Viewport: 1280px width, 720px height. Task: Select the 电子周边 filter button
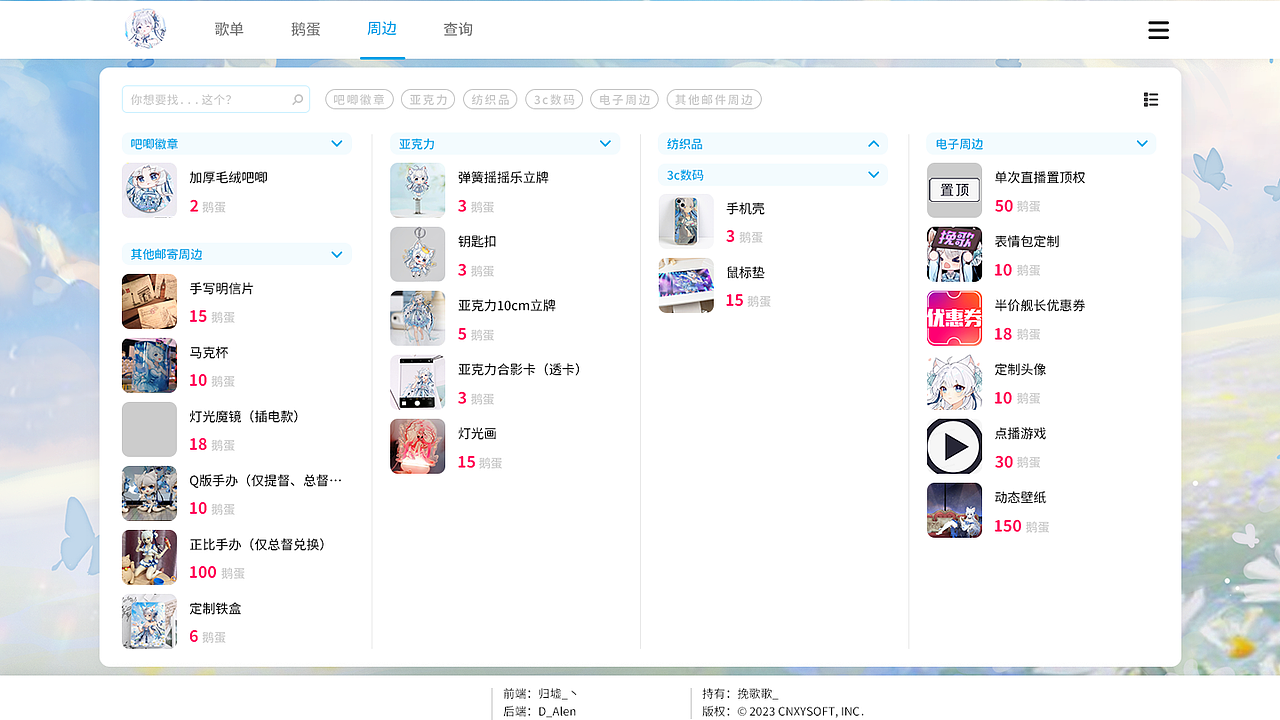coord(625,99)
